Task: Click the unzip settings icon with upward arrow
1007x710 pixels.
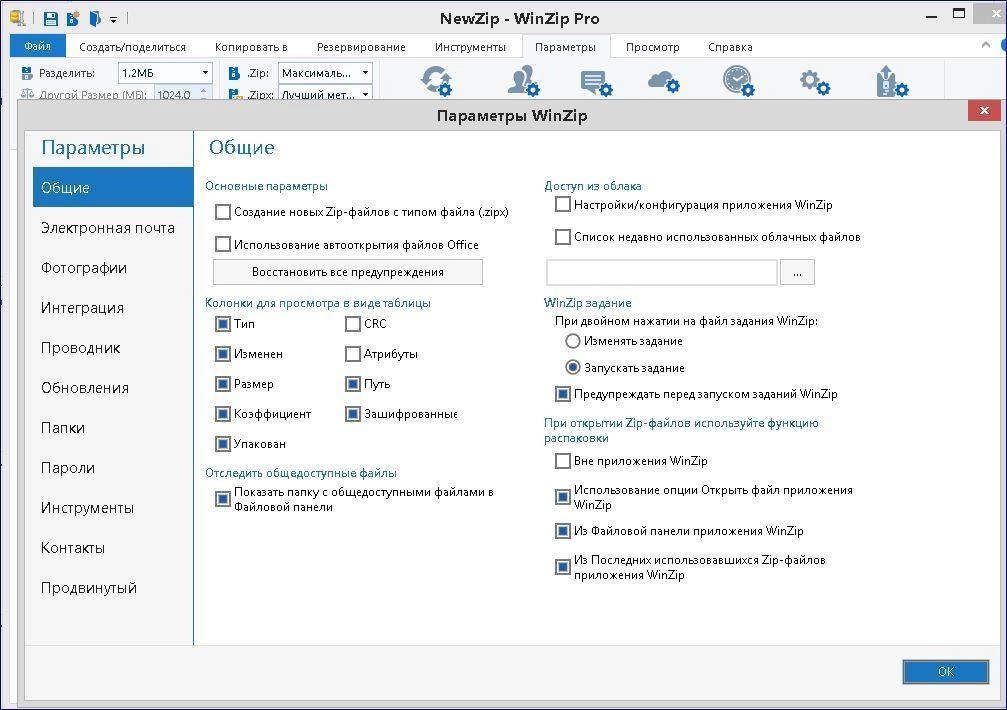Action: click(892, 81)
